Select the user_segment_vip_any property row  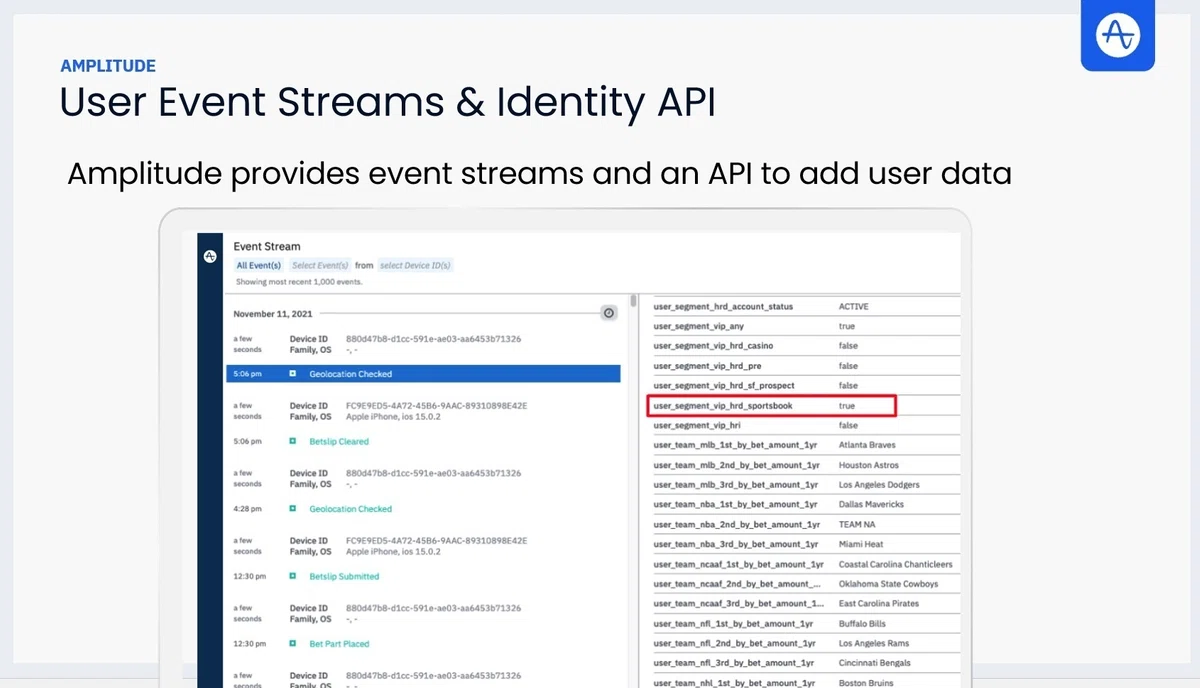806,326
